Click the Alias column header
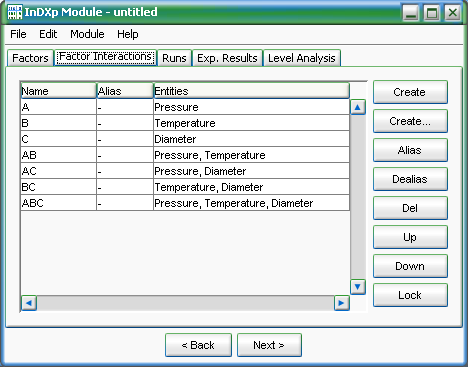Viewport: 468px width, 367px height. point(125,91)
